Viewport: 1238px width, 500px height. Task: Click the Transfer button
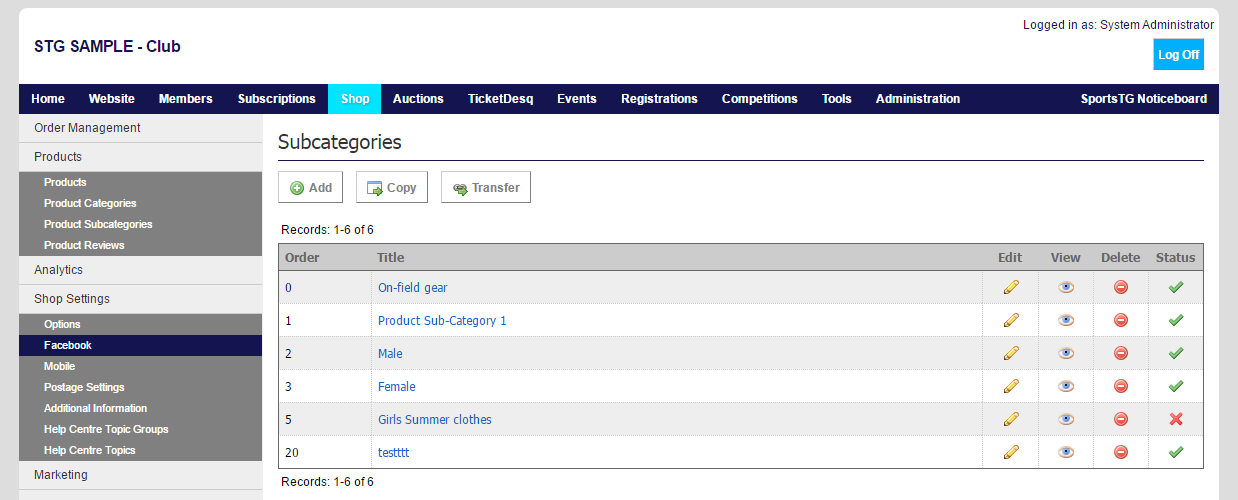point(486,187)
